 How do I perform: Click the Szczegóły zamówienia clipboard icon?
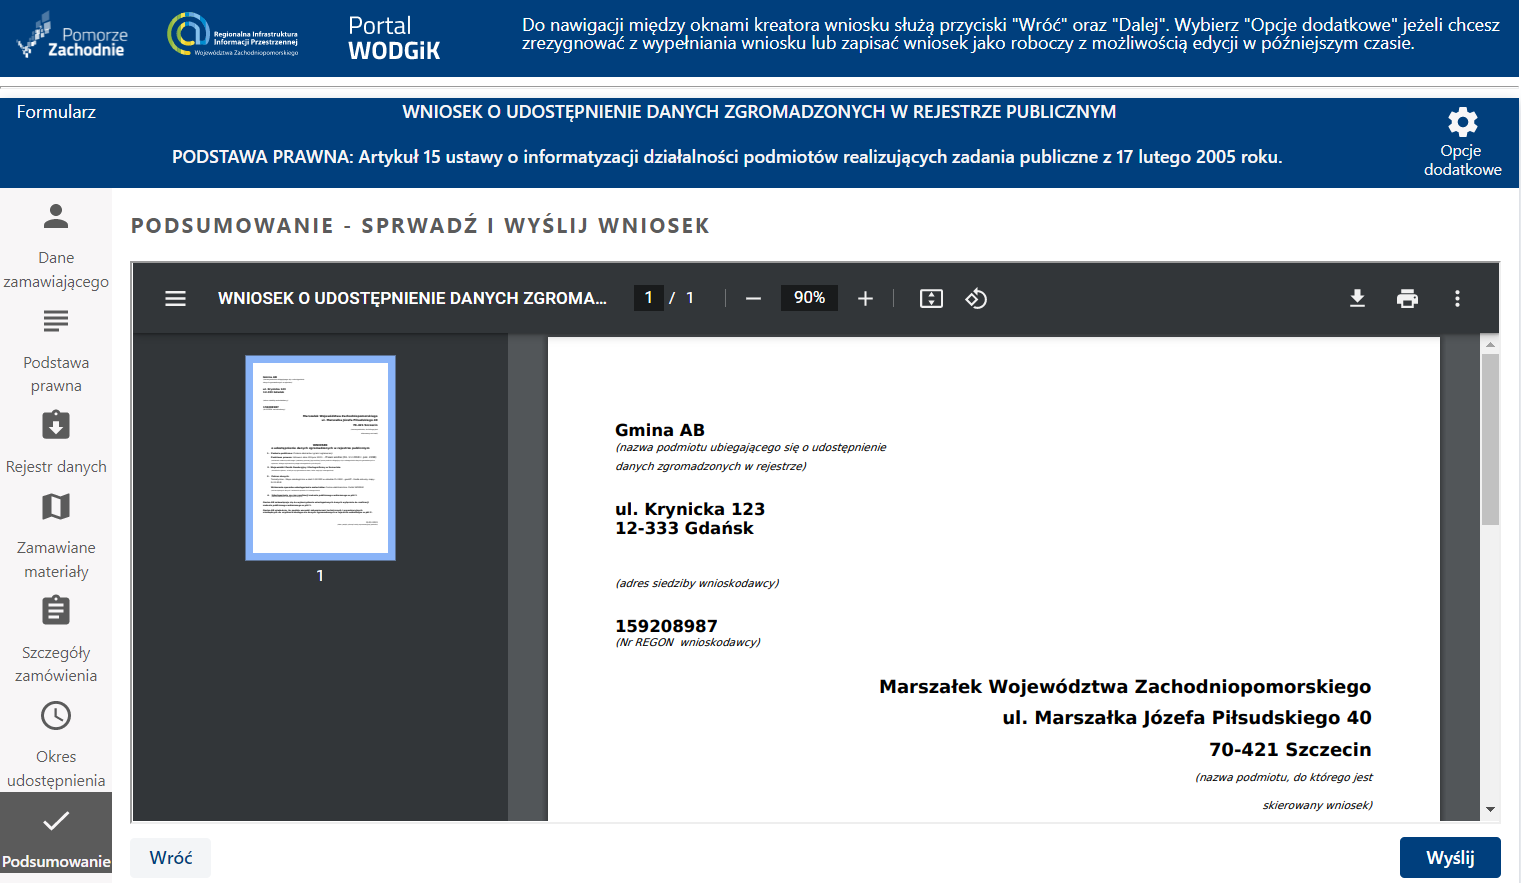[55, 609]
